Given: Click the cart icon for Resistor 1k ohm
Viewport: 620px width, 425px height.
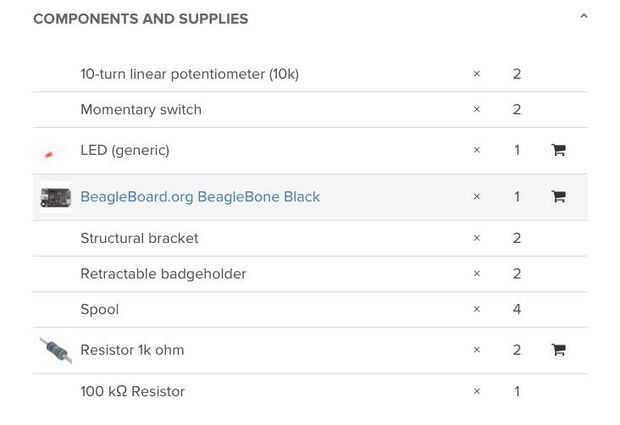Looking at the screenshot, I should (558, 350).
